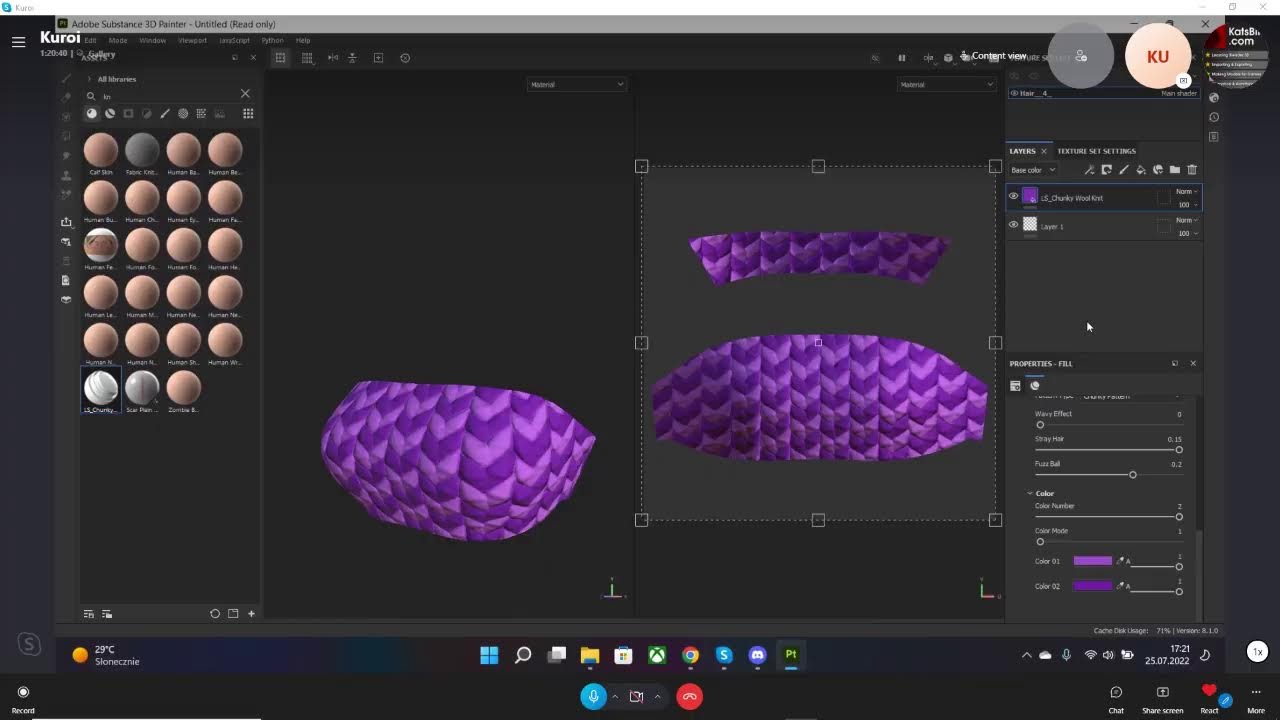Collapse the Color section in Properties
The height and width of the screenshot is (720, 1280).
(x=1030, y=493)
